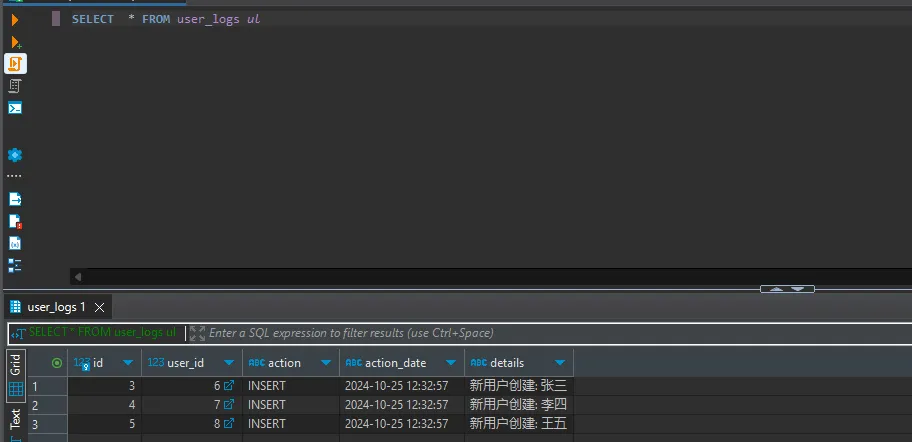Click the table icon on user_logs 1 tab
This screenshot has width=912, height=442.
pos(16,306)
